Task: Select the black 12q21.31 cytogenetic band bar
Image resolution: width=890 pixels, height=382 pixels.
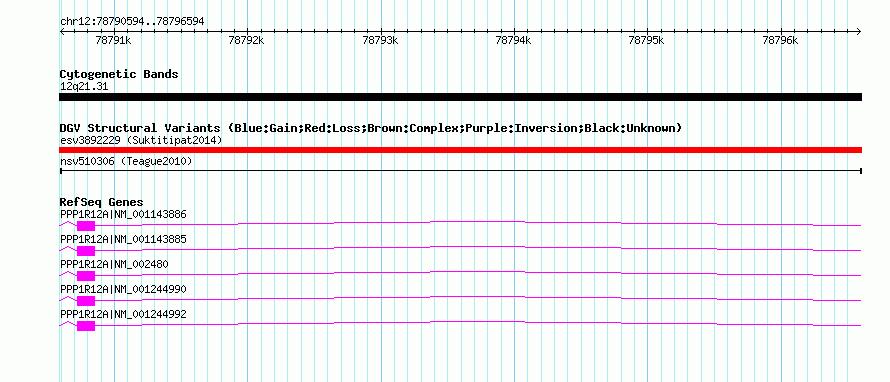Action: tap(460, 97)
